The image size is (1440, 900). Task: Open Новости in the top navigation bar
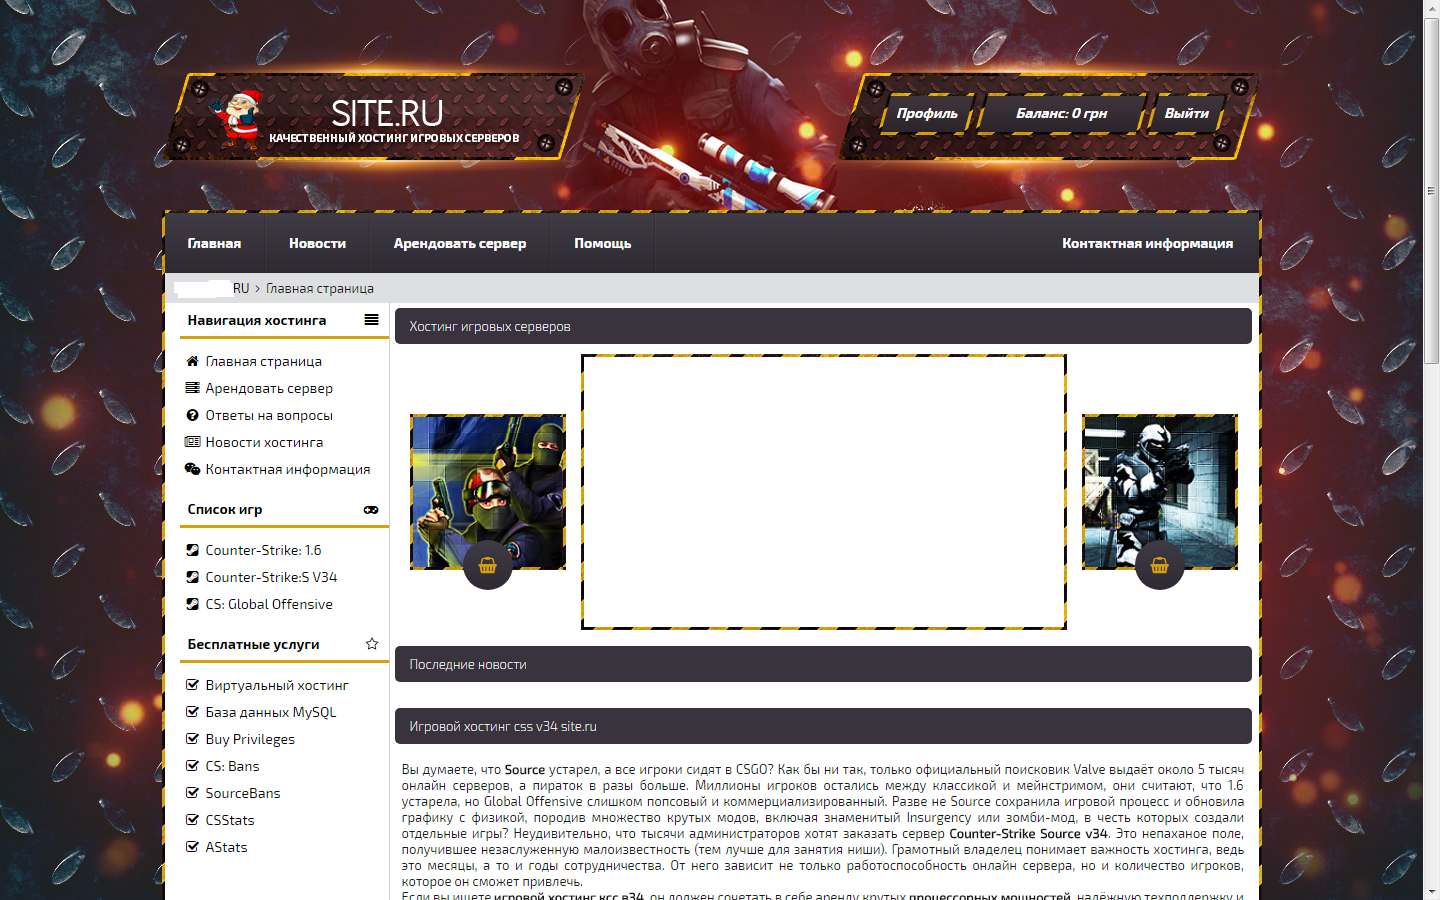coord(317,243)
